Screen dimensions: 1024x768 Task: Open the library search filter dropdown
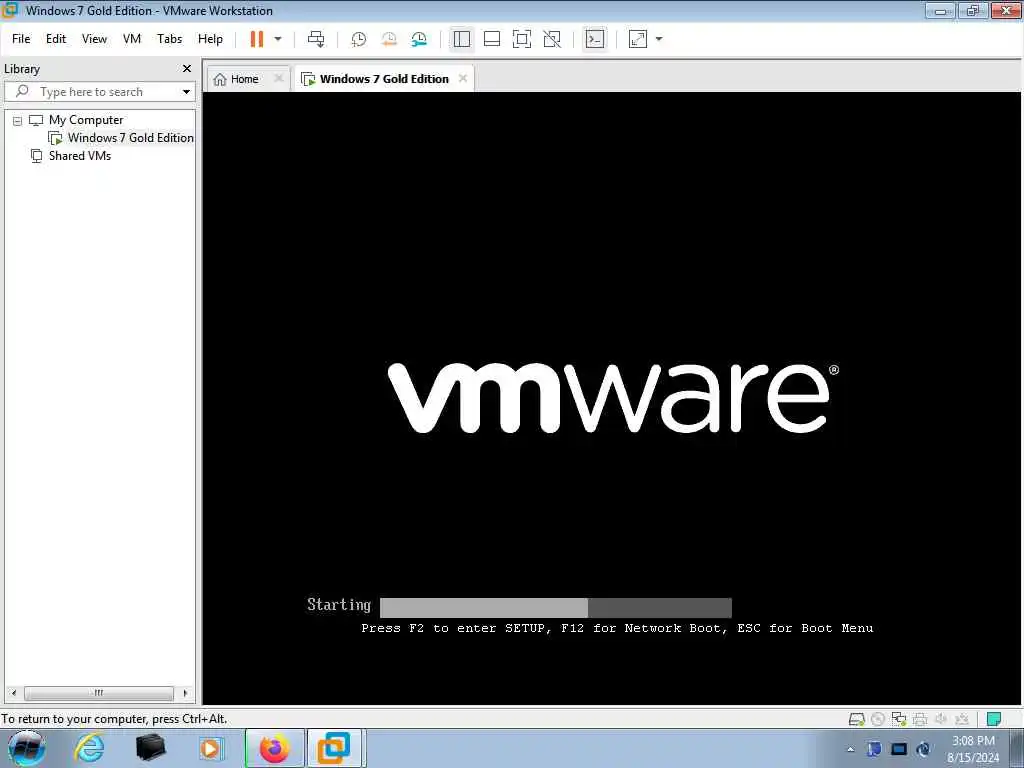point(186,92)
